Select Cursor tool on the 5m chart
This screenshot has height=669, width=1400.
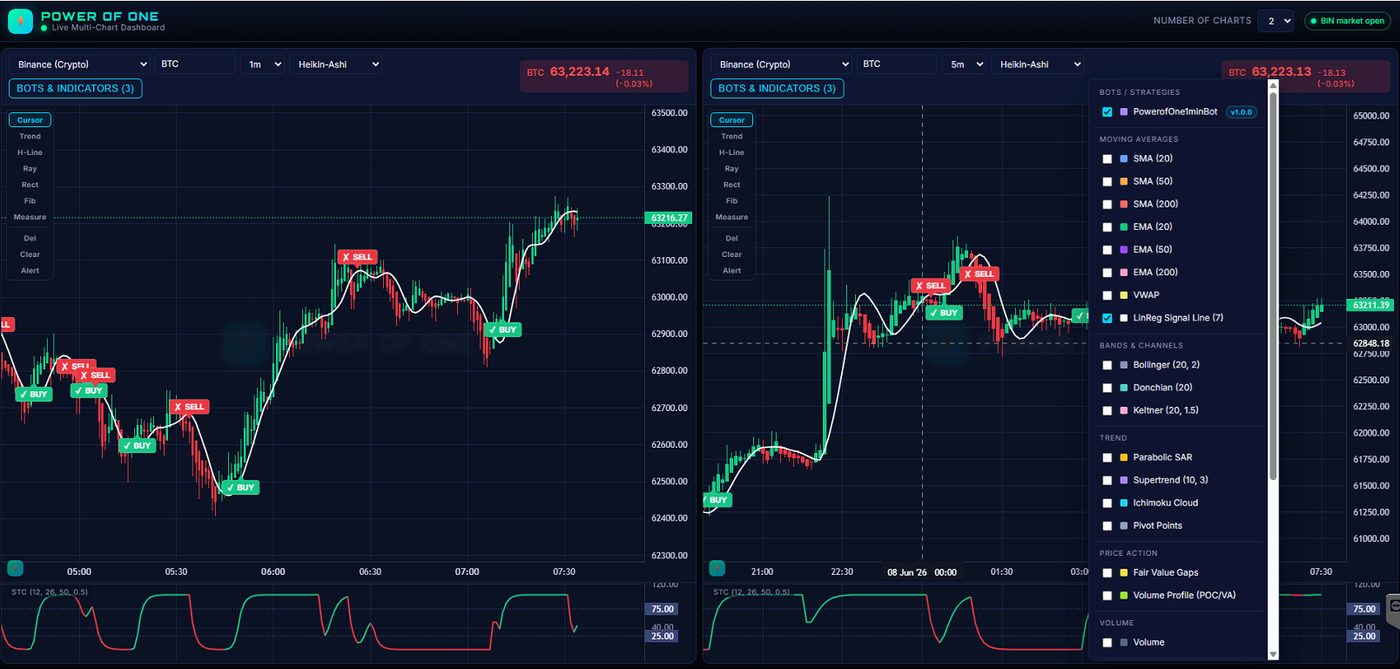click(x=732, y=120)
